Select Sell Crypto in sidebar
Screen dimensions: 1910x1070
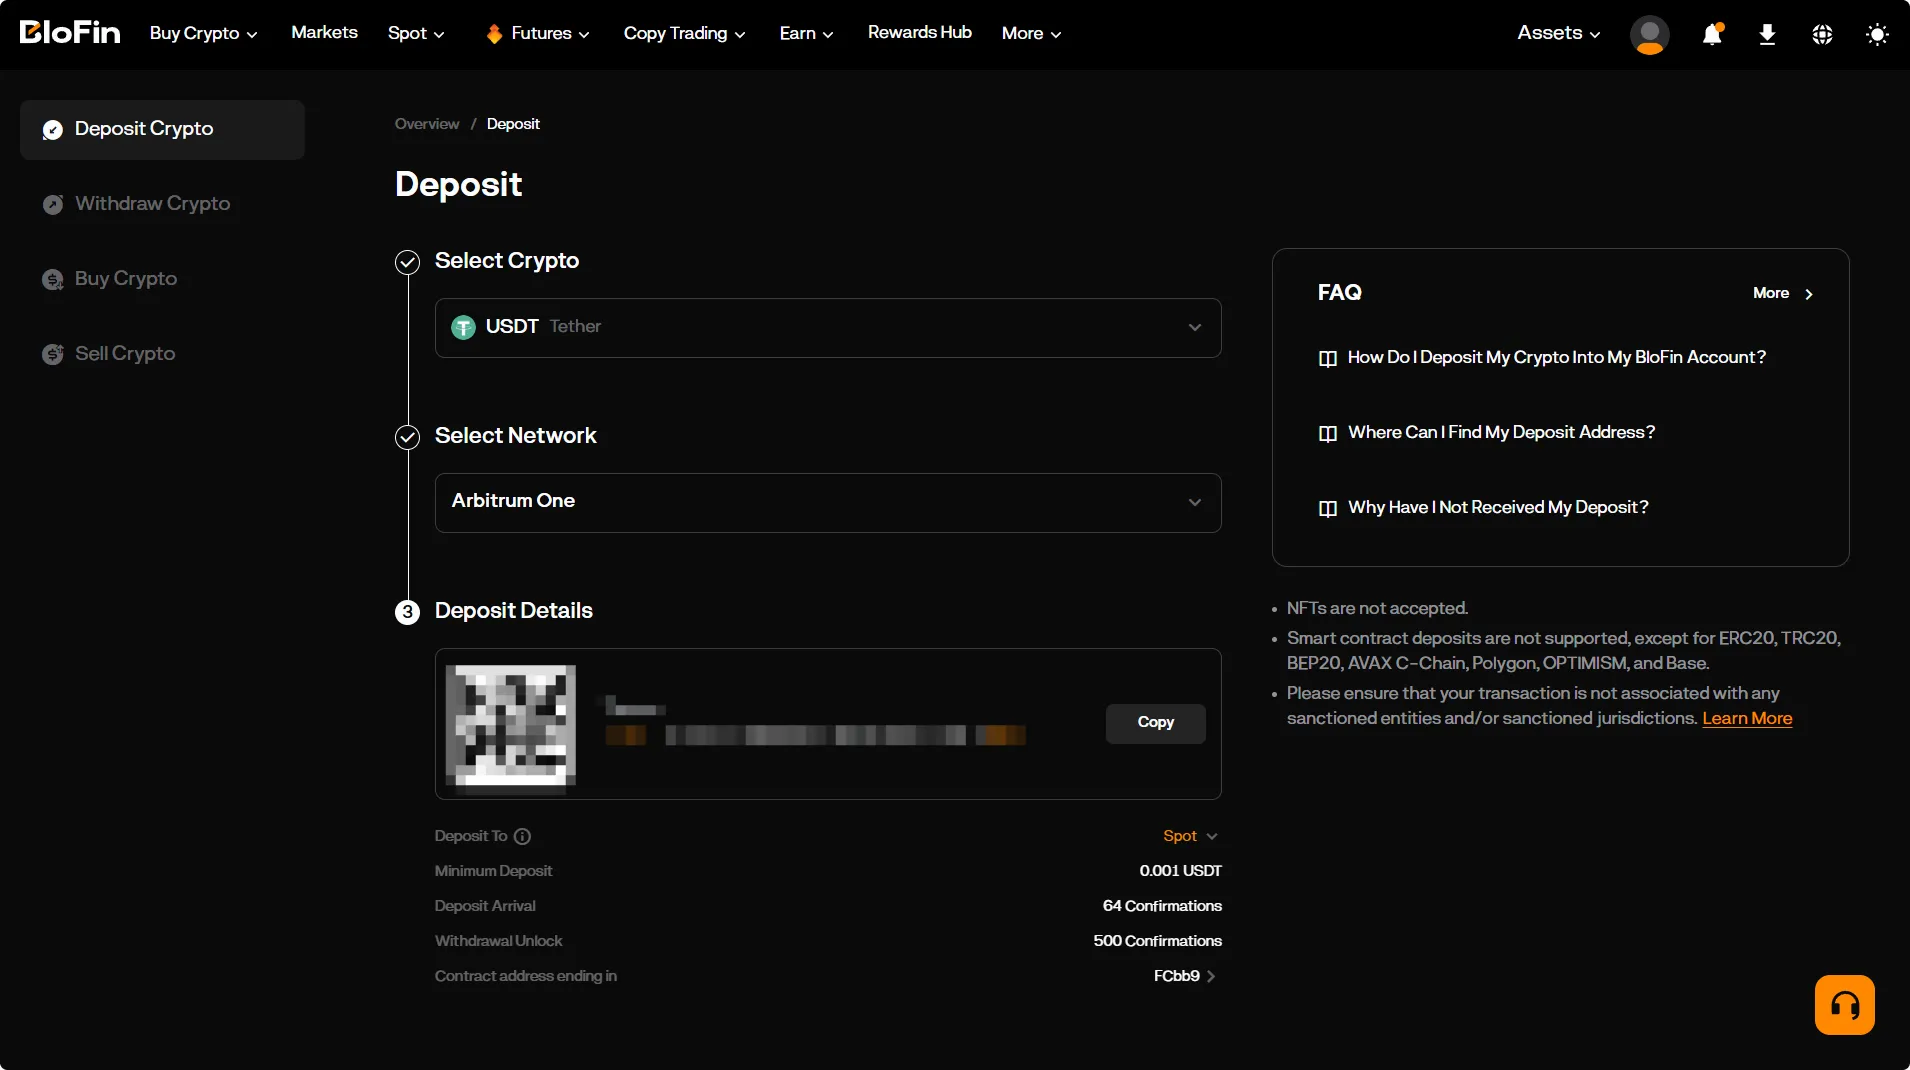162,354
